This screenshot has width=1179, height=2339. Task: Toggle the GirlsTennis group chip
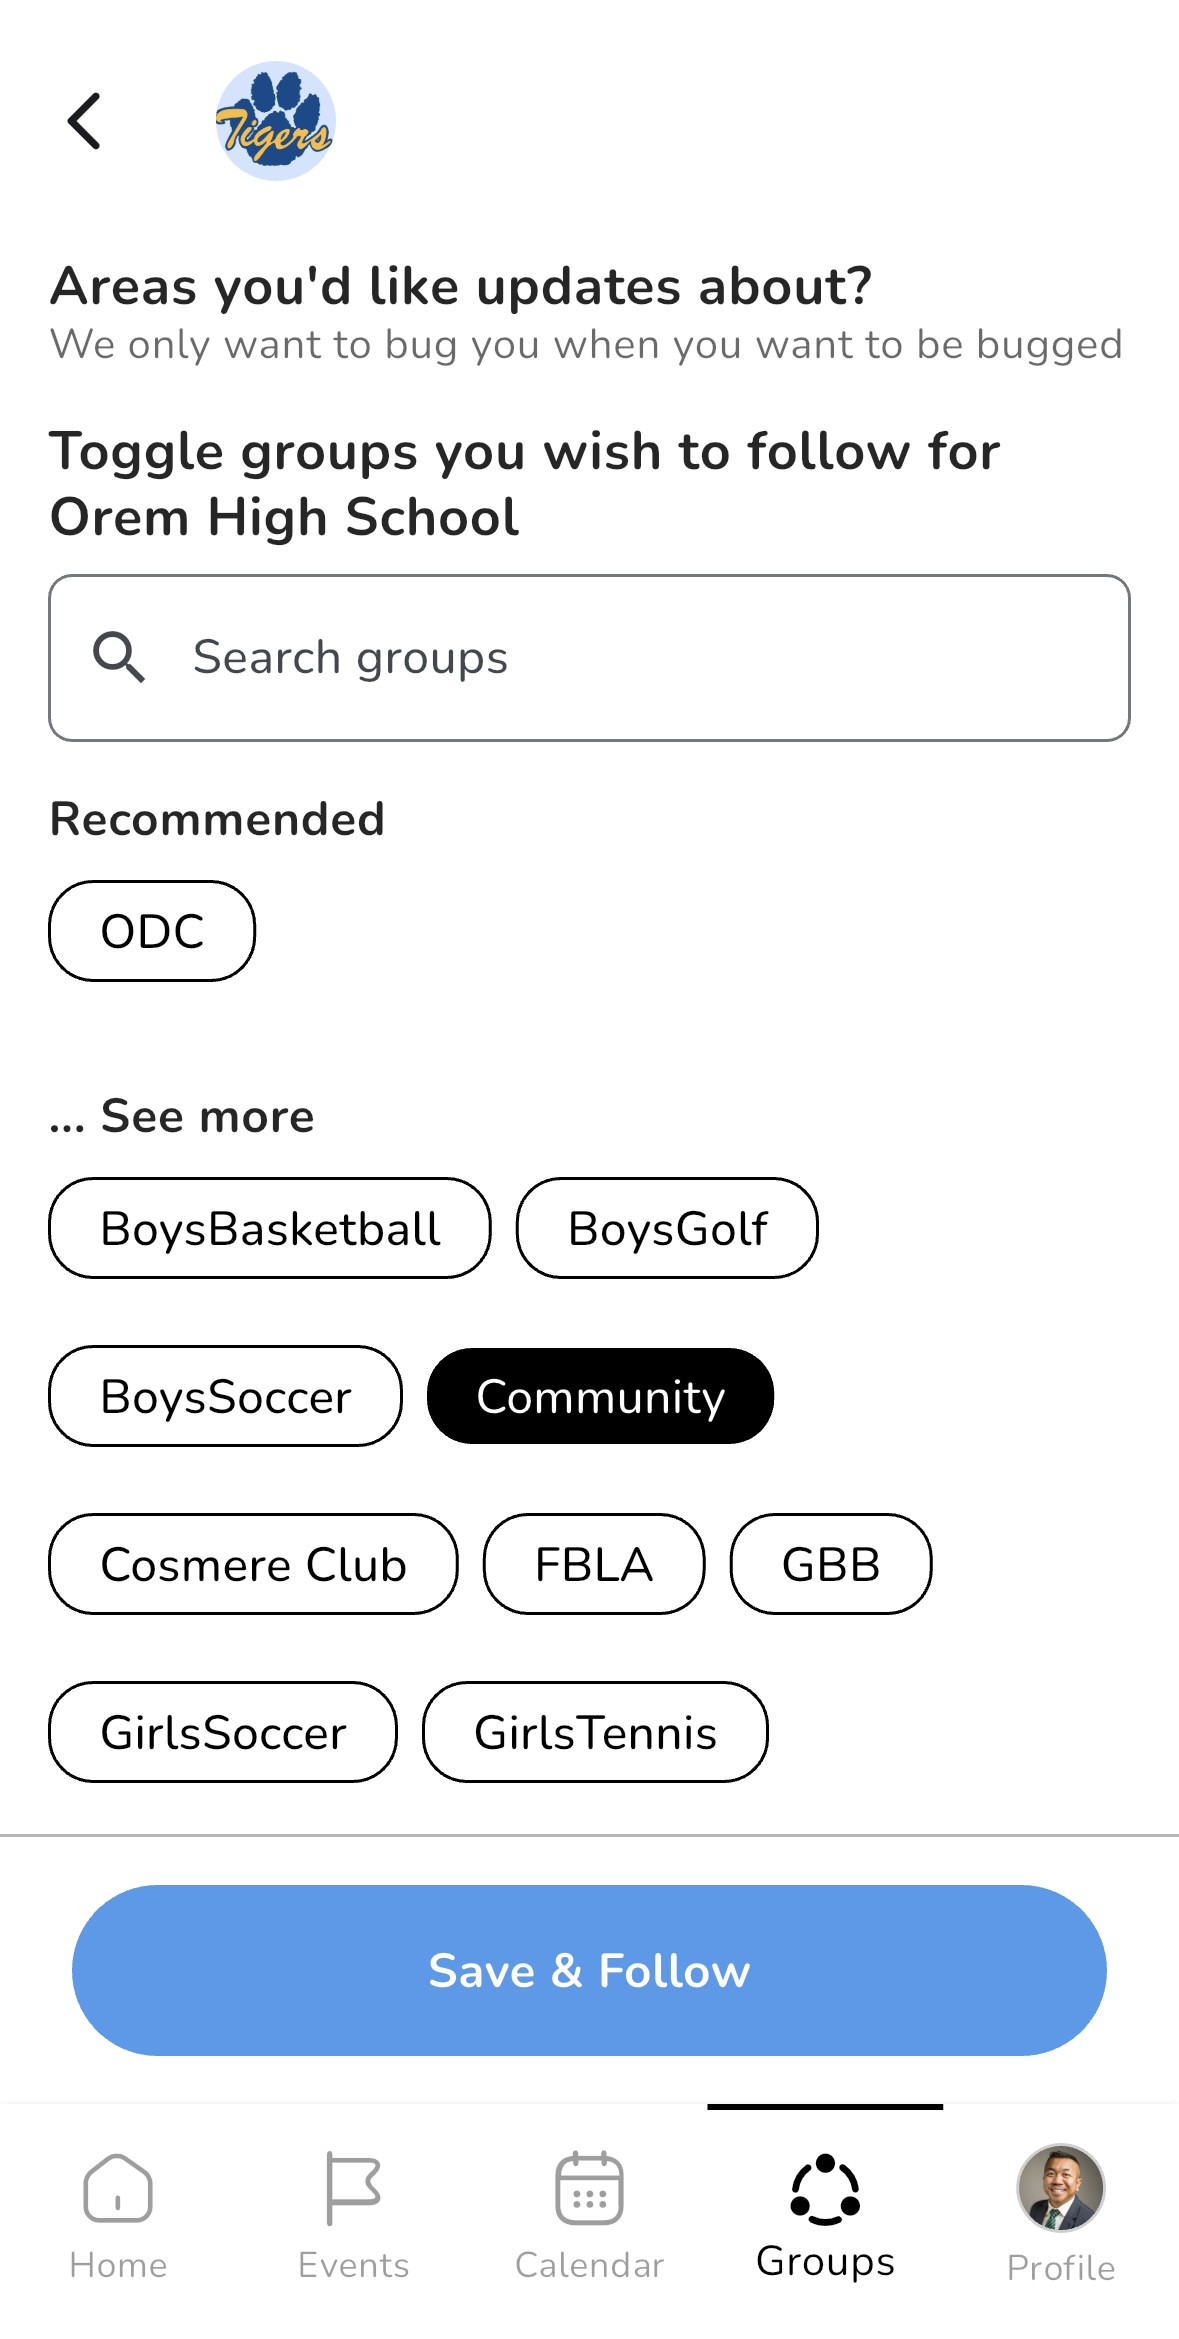coord(595,1732)
